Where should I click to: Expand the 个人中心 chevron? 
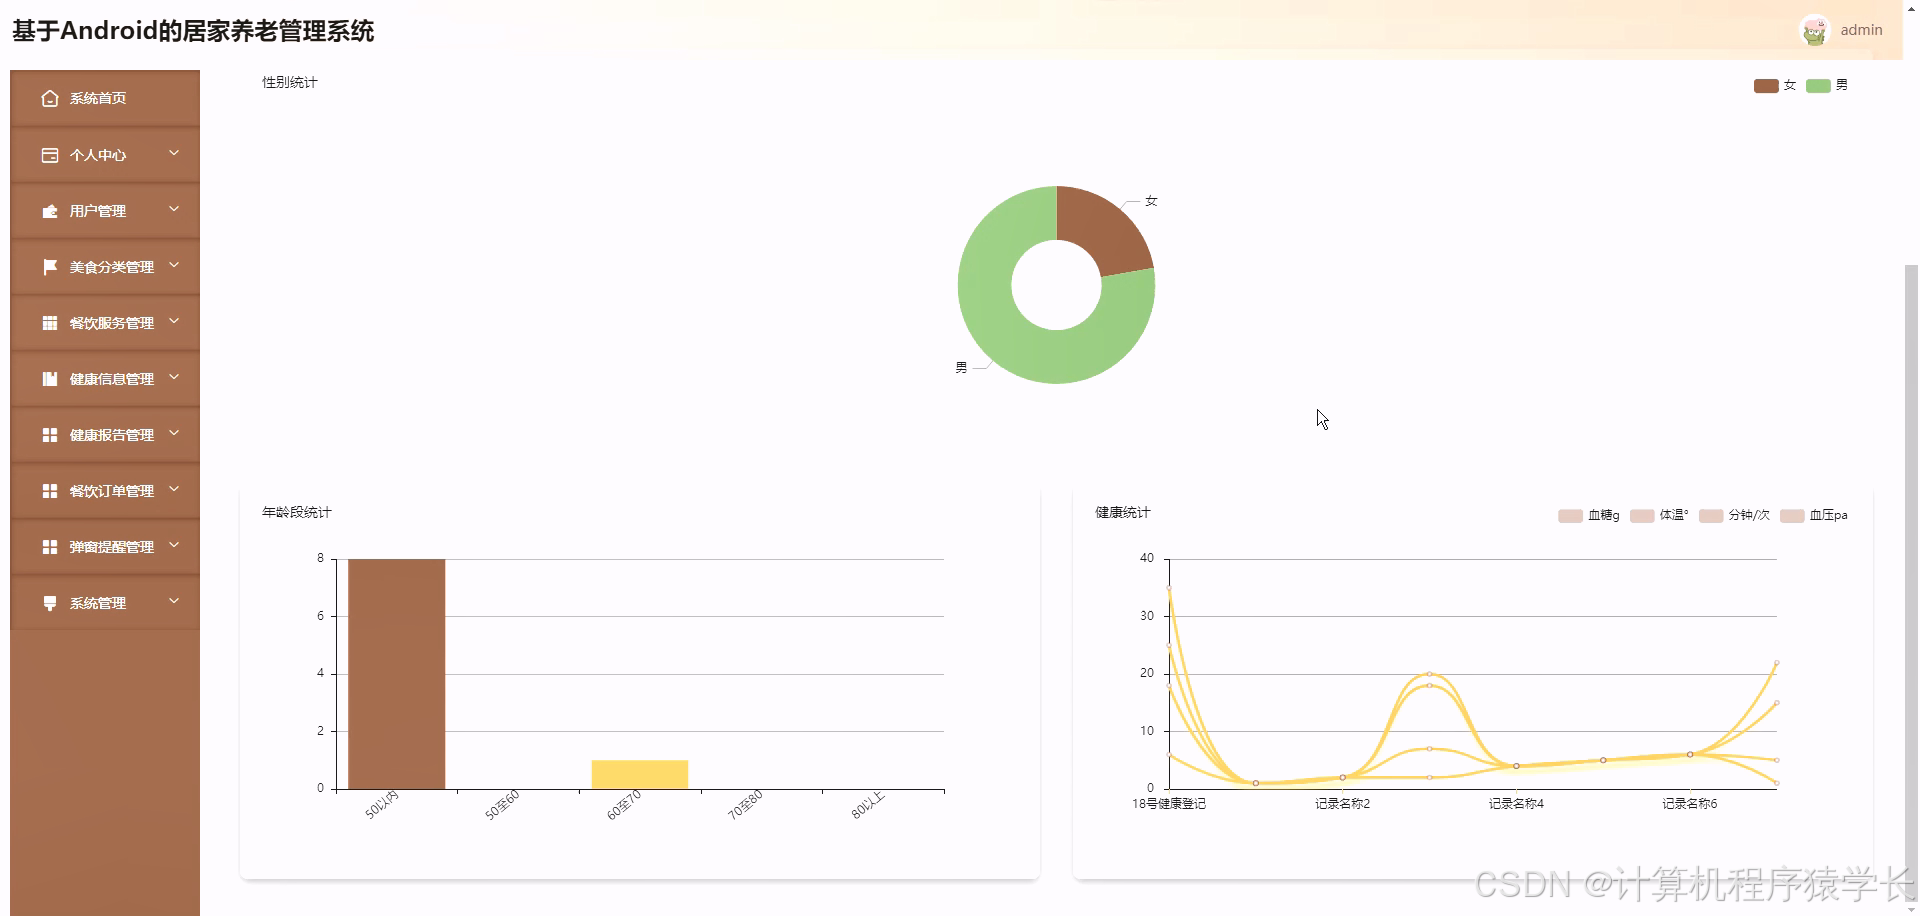pyautogui.click(x=174, y=153)
